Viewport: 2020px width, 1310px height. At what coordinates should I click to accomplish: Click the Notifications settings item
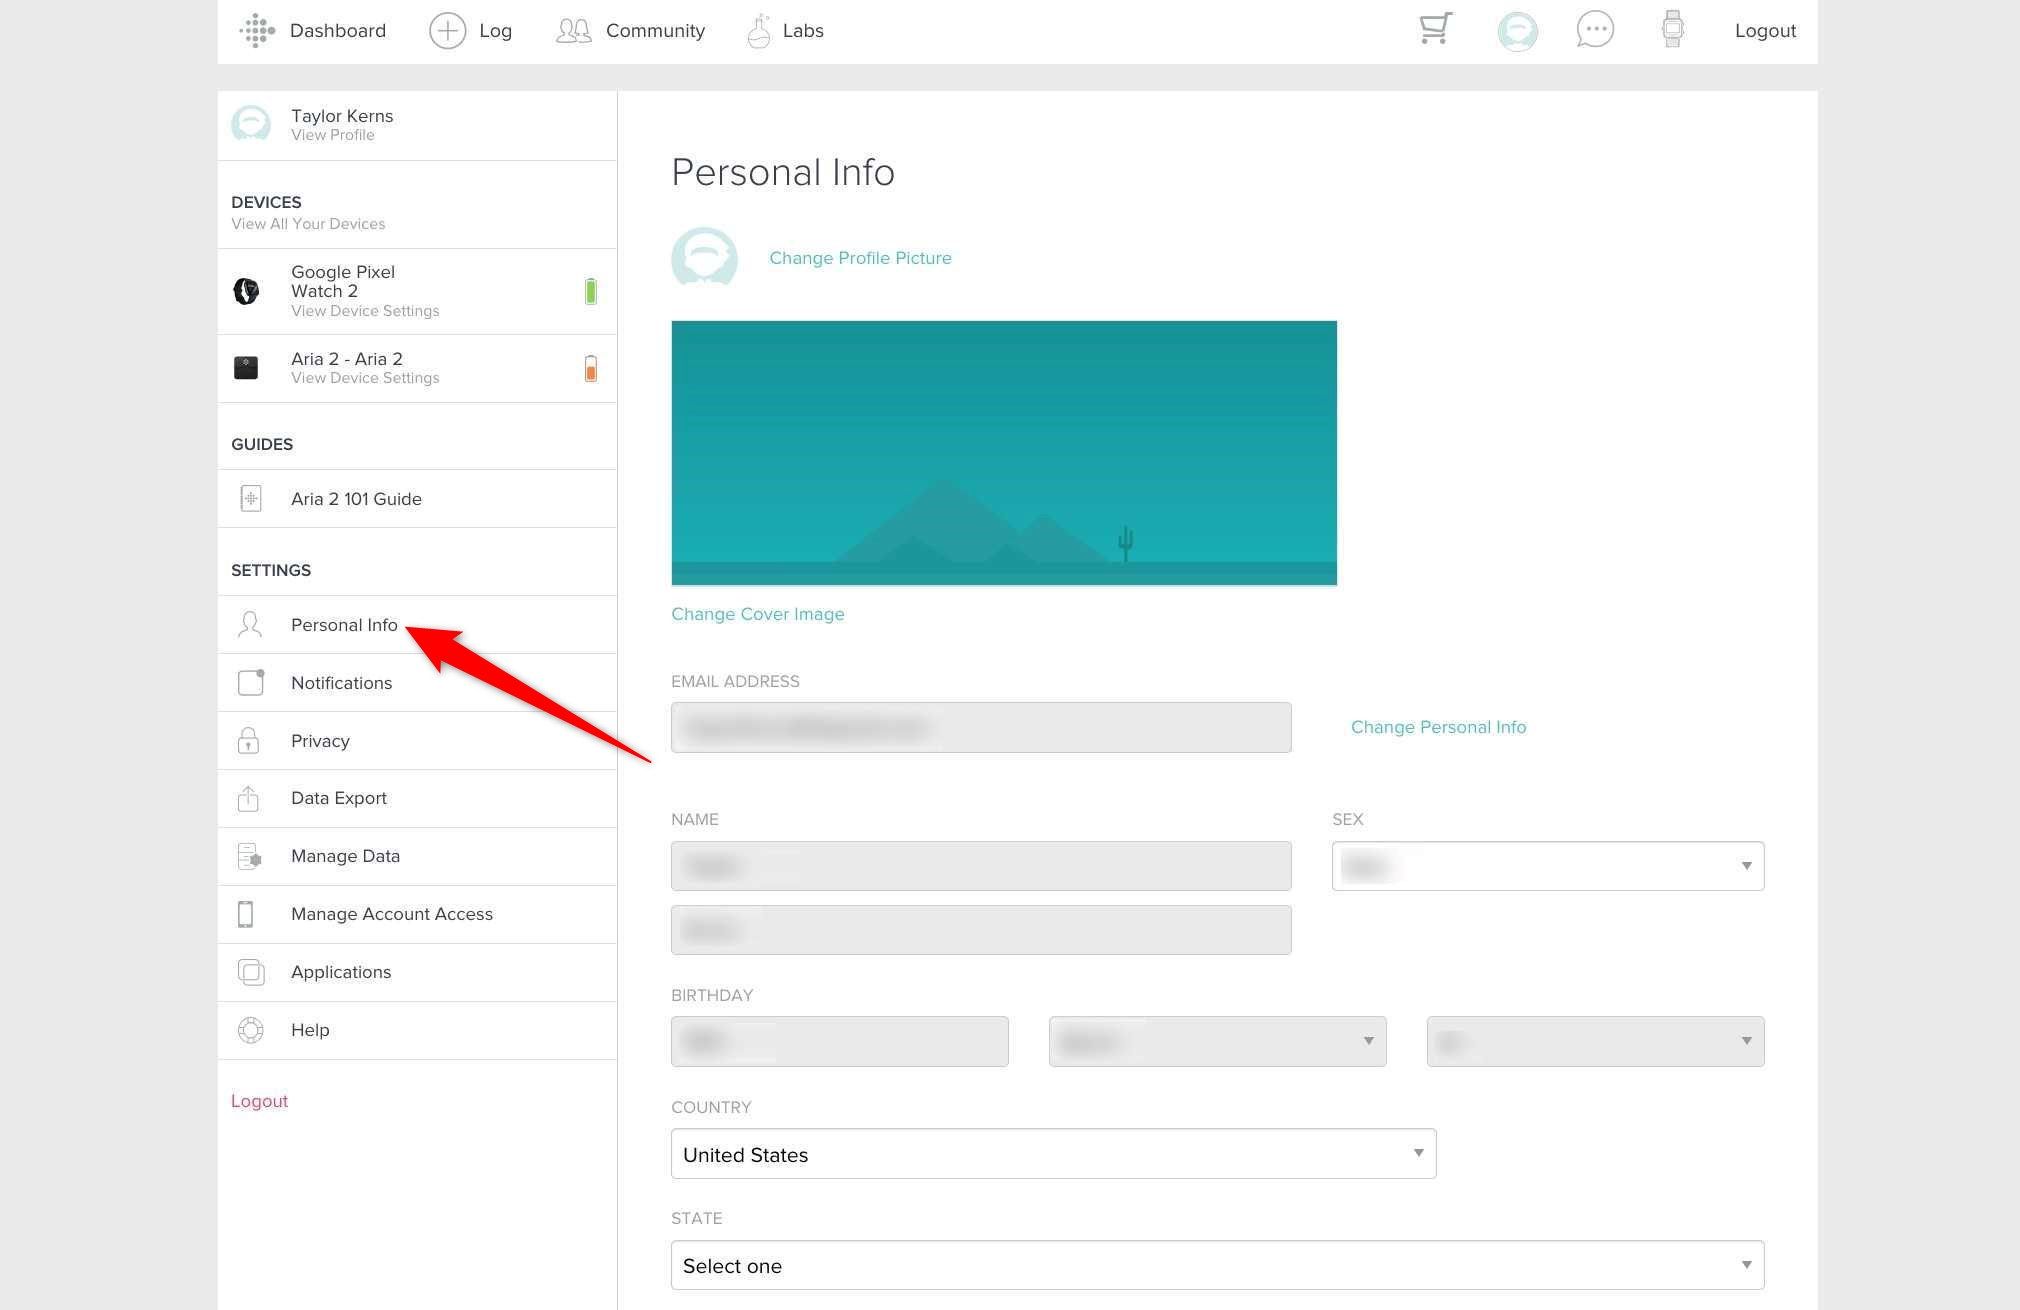click(x=342, y=681)
